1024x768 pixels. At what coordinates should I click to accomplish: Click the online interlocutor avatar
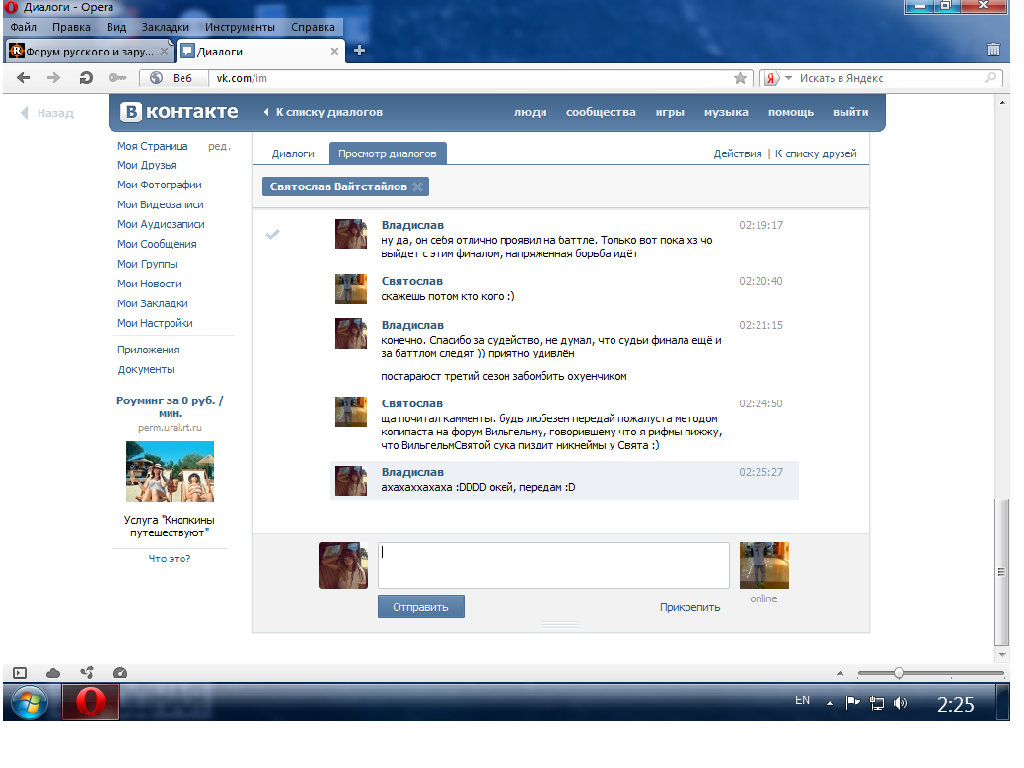pos(764,566)
